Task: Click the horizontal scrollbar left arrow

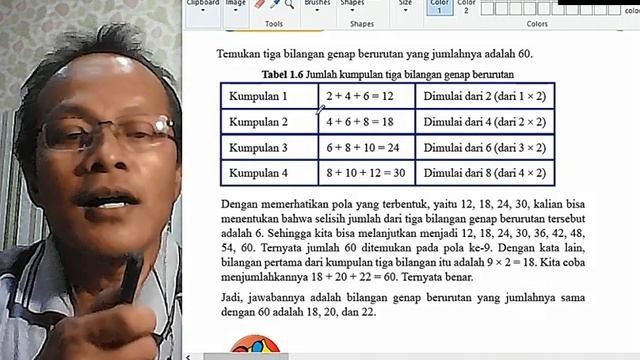Action: click(x=188, y=357)
